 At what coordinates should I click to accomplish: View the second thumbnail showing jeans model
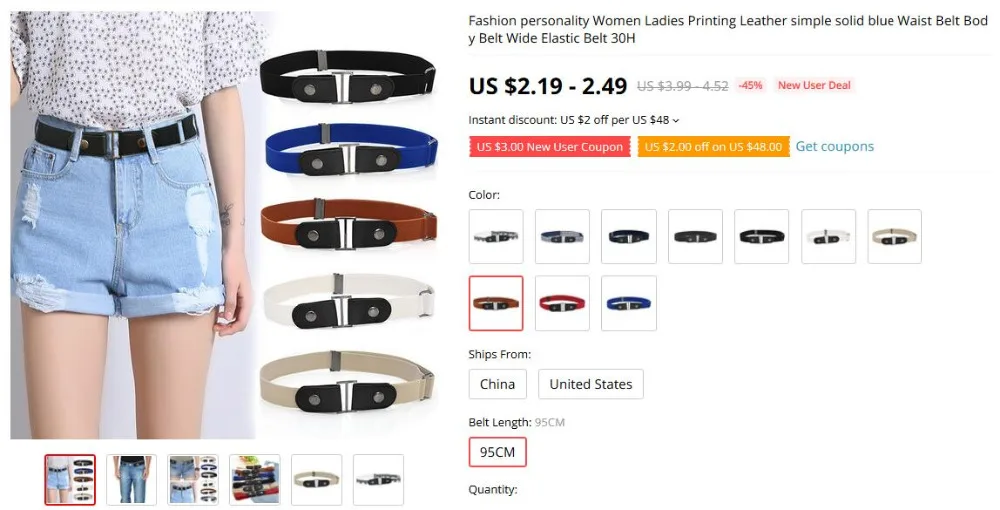pos(131,479)
